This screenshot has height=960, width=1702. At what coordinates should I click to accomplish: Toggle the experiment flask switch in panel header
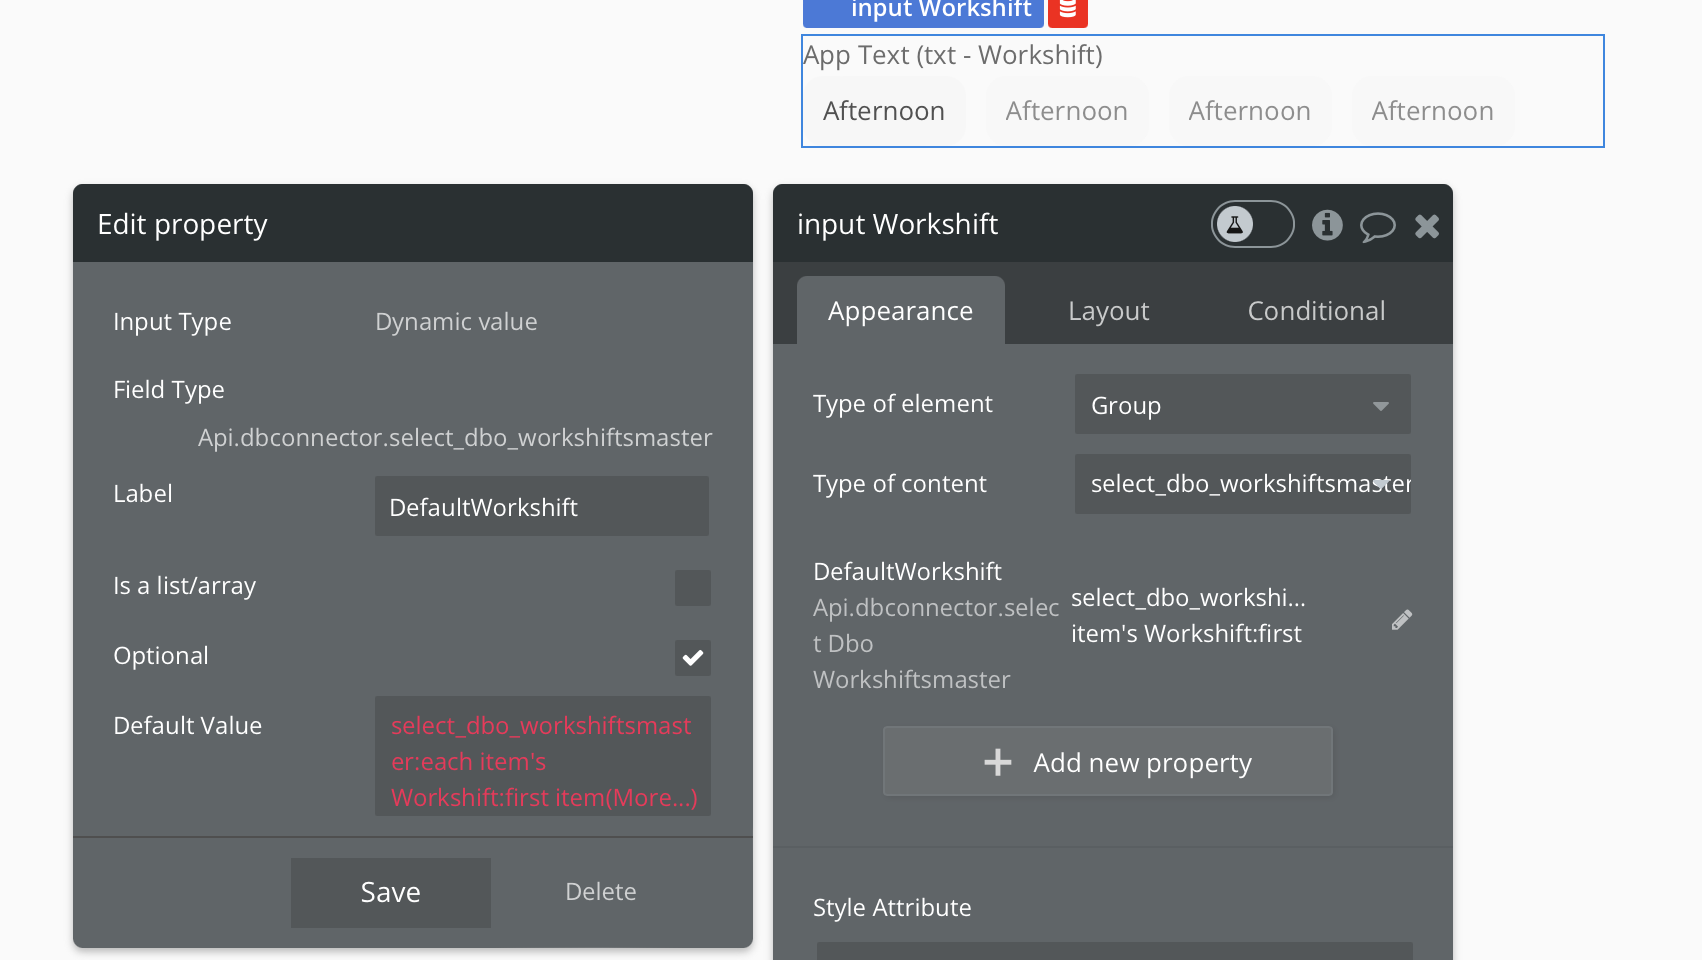tap(1251, 224)
